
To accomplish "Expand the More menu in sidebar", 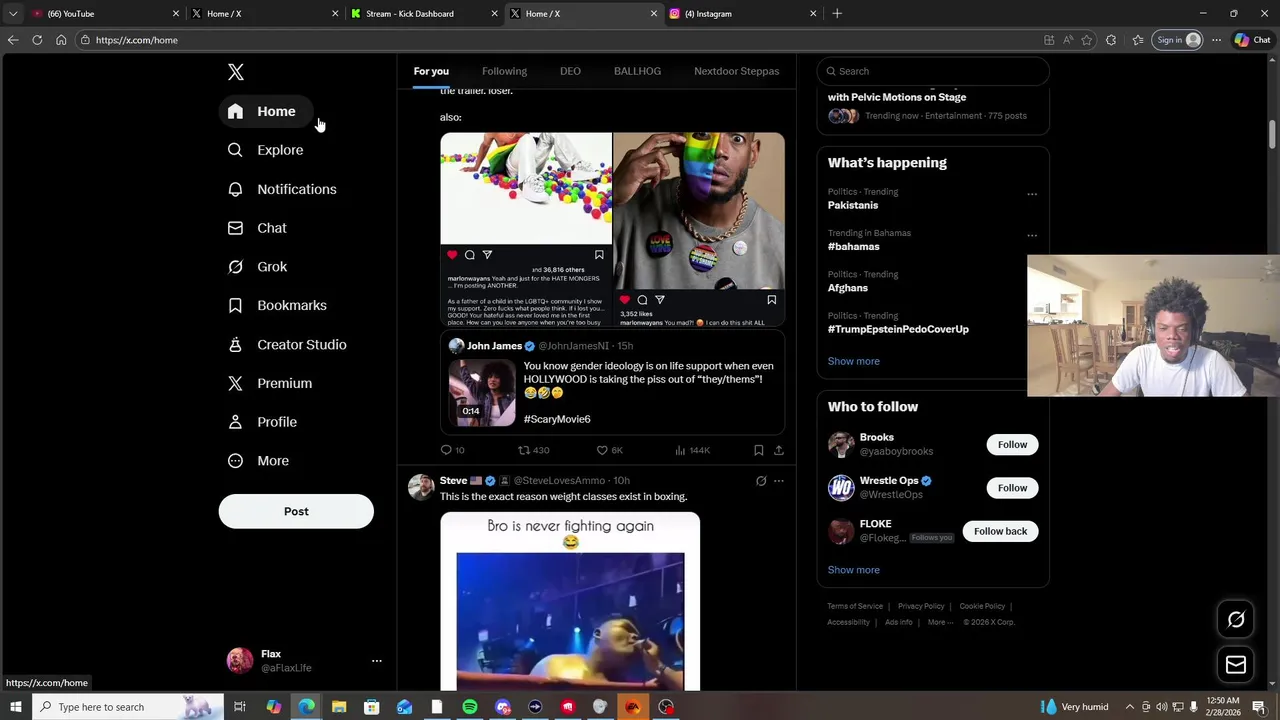I will [x=258, y=461].
